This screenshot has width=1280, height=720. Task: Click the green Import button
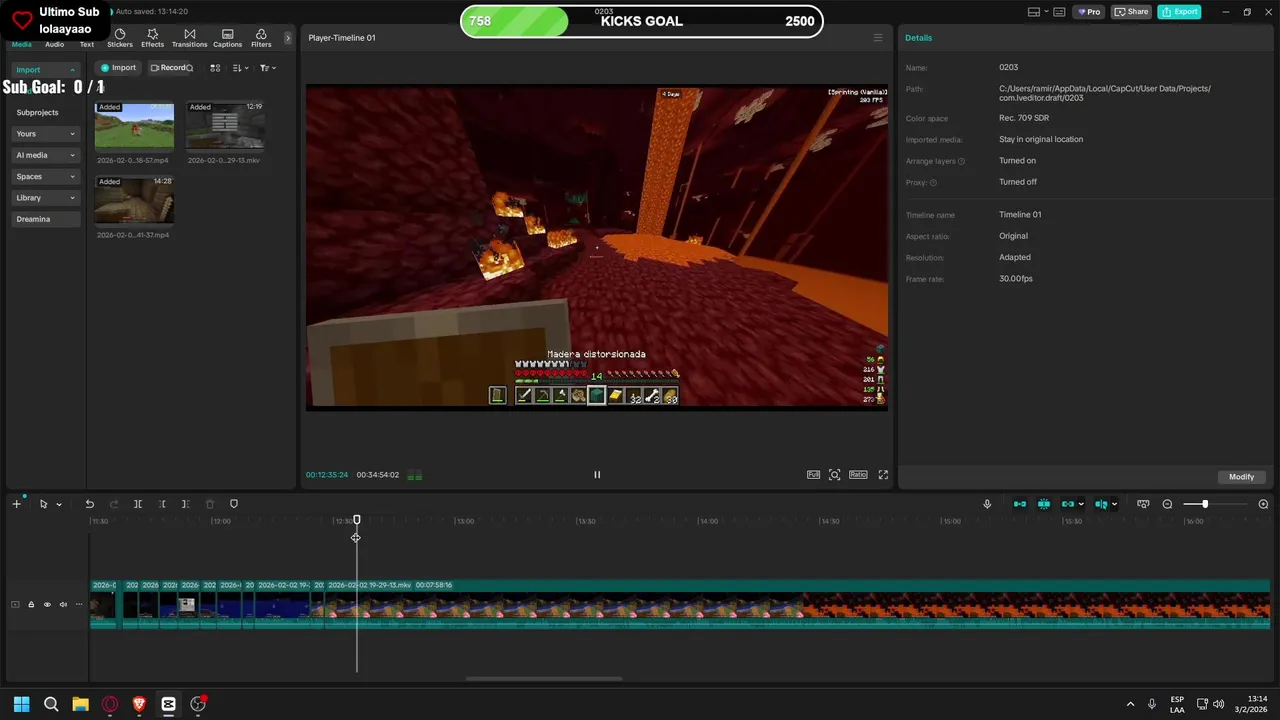tap(118, 68)
